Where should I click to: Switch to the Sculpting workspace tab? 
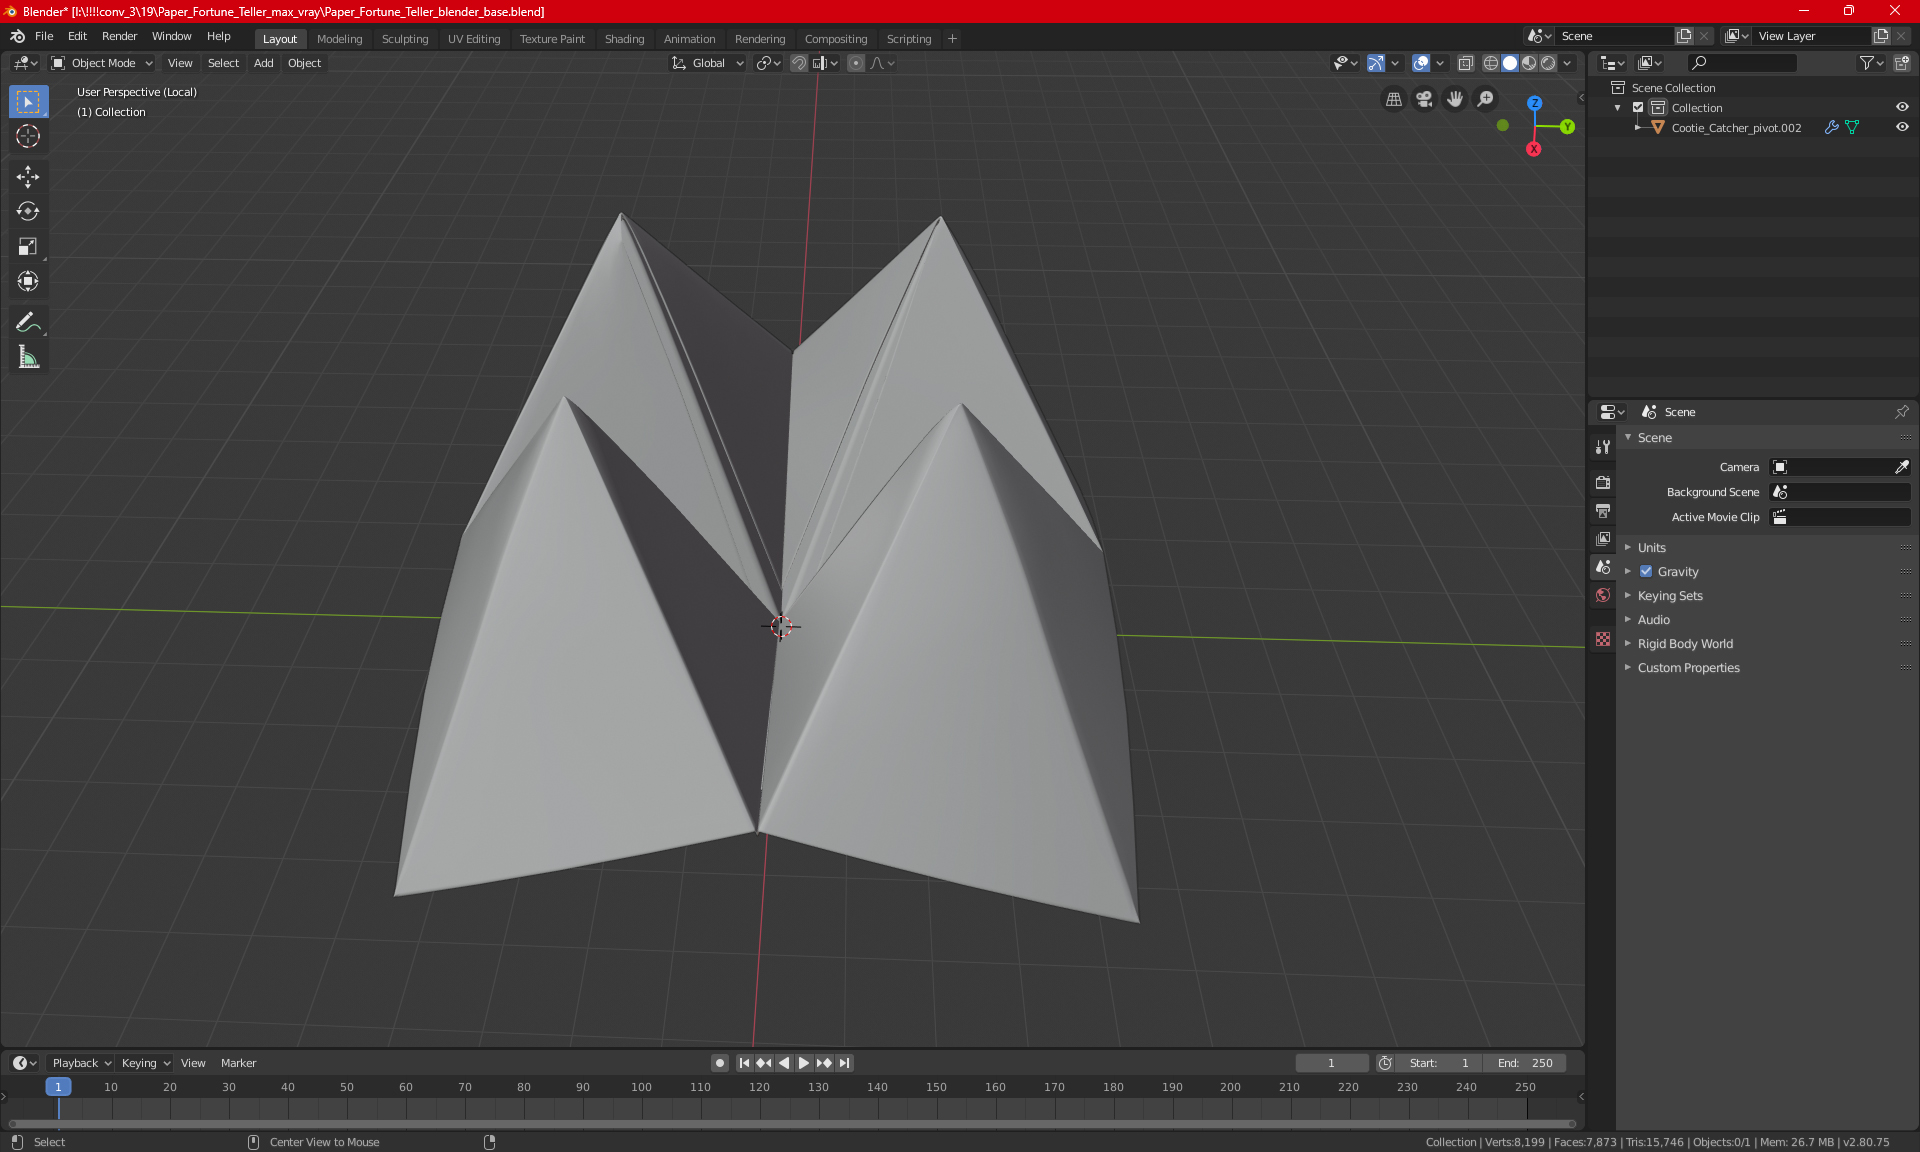pos(404,39)
